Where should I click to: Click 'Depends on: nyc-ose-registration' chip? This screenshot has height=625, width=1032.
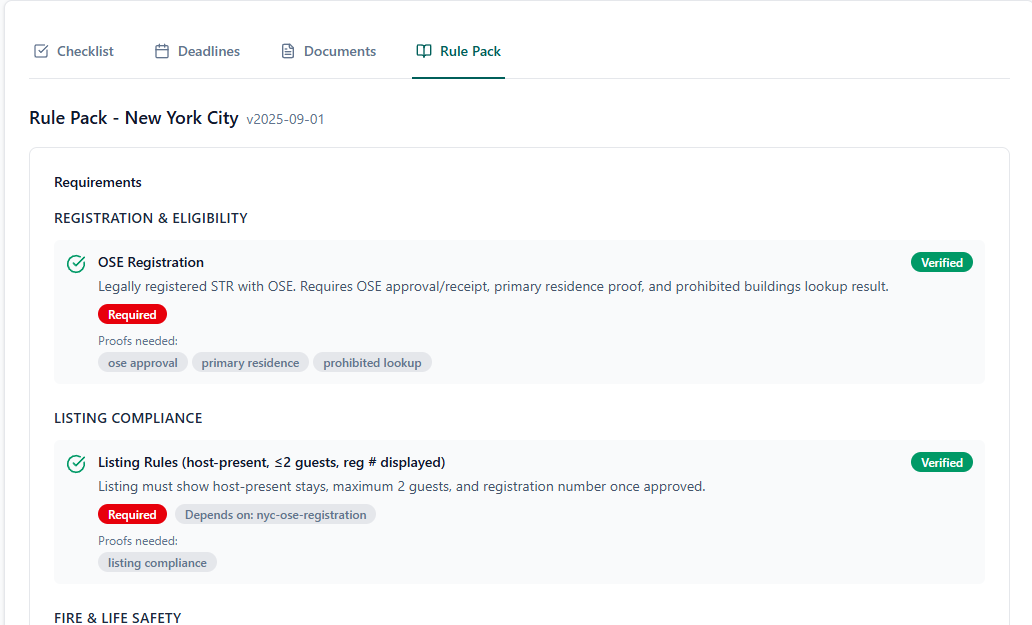(275, 515)
